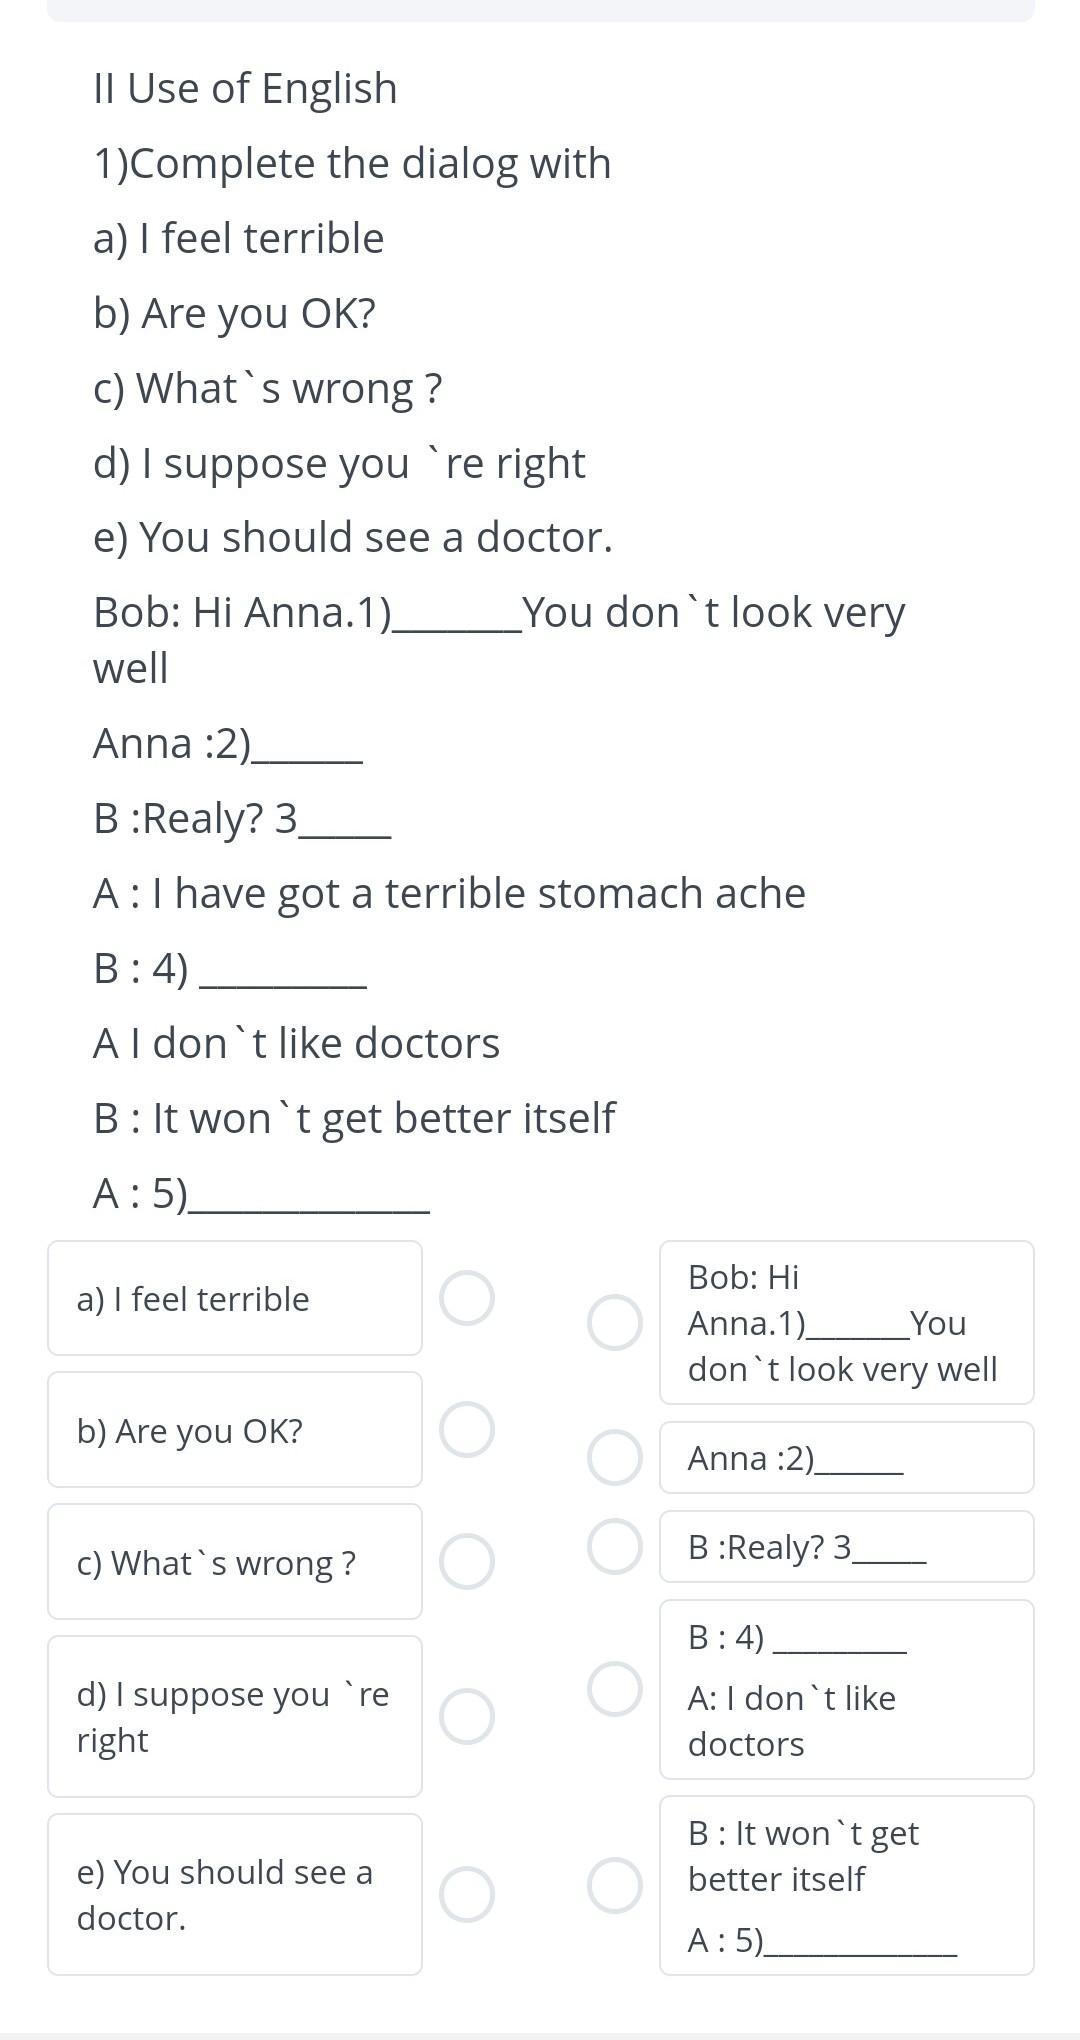Select the circle beside 'Bob: Hi Anna.1)' card
Screen dimensions: 1080x2040
[x=614, y=1322]
